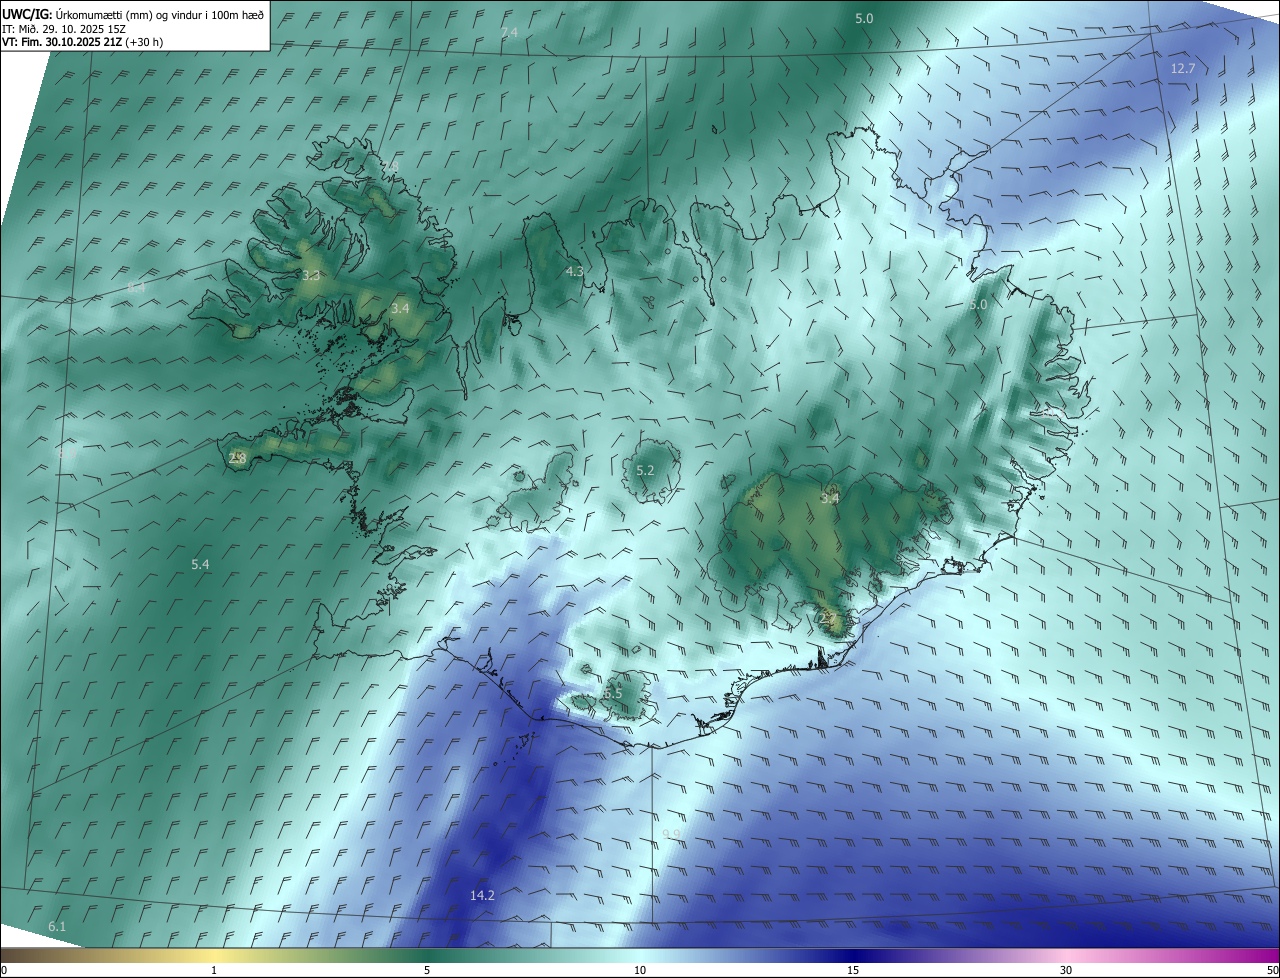The width and height of the screenshot is (1280, 978).
Task: Click the 'VT: Fim. 30.10.2025 21Z (+30 h)' line
Action: (x=83, y=42)
